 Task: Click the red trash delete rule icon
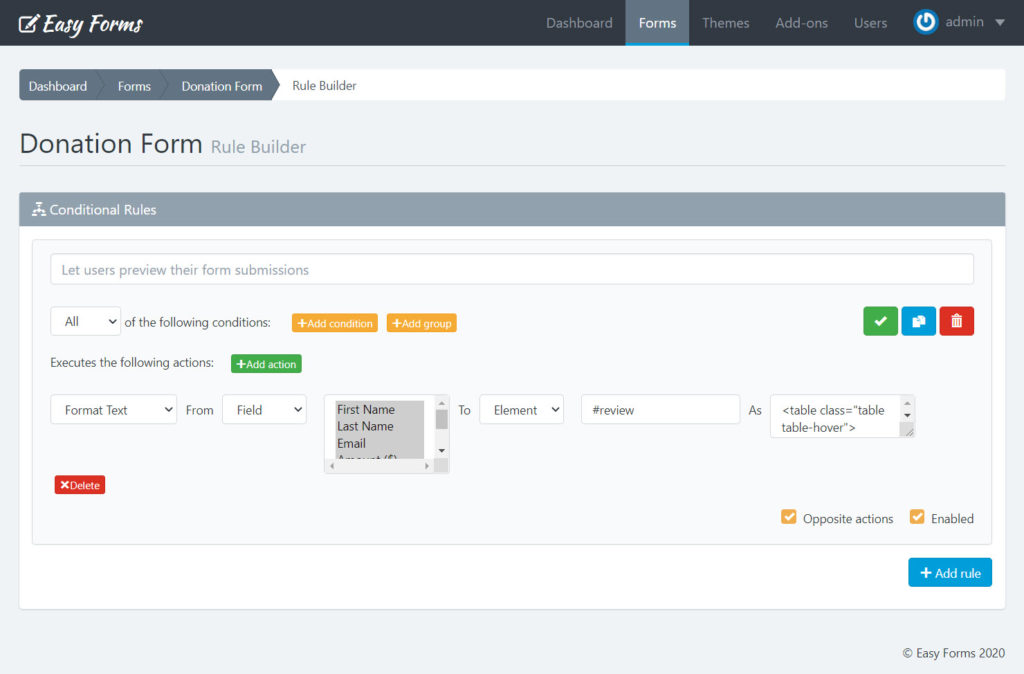point(956,321)
